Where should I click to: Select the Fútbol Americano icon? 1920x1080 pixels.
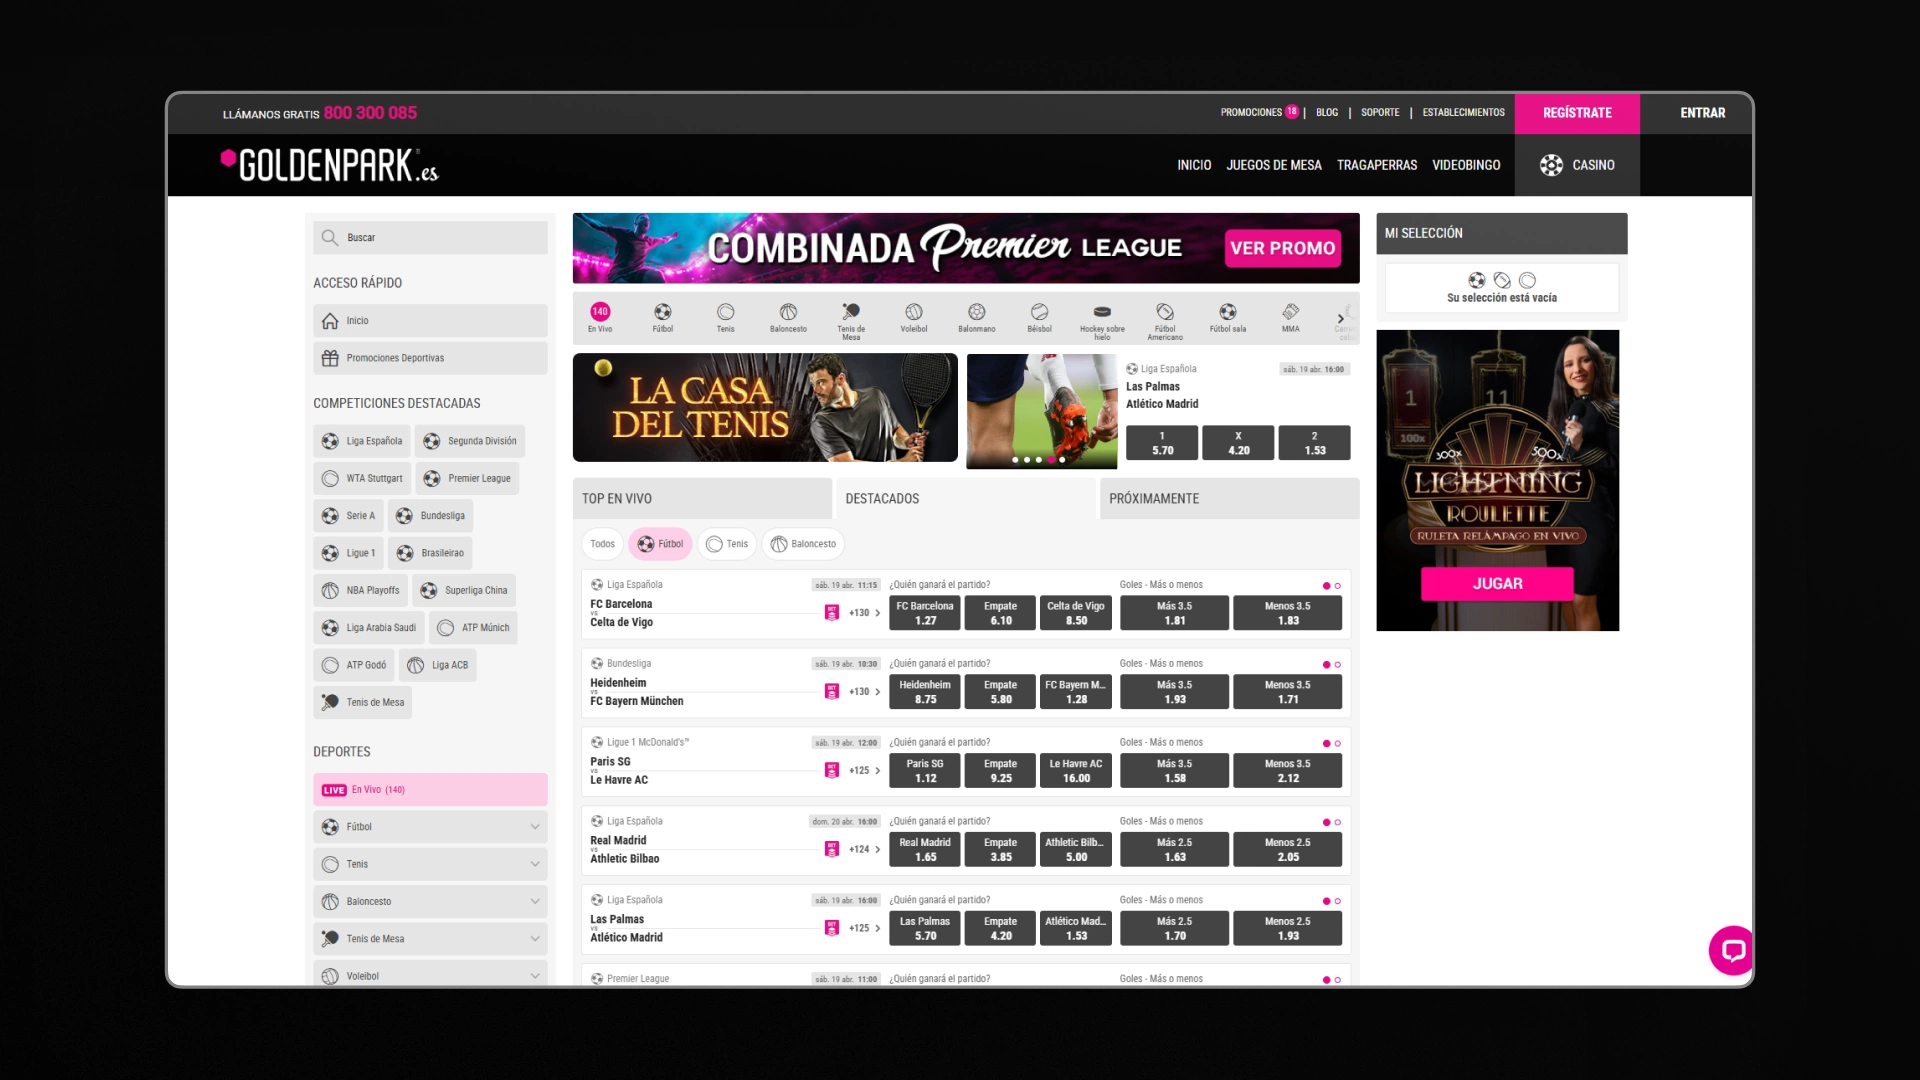point(1165,320)
